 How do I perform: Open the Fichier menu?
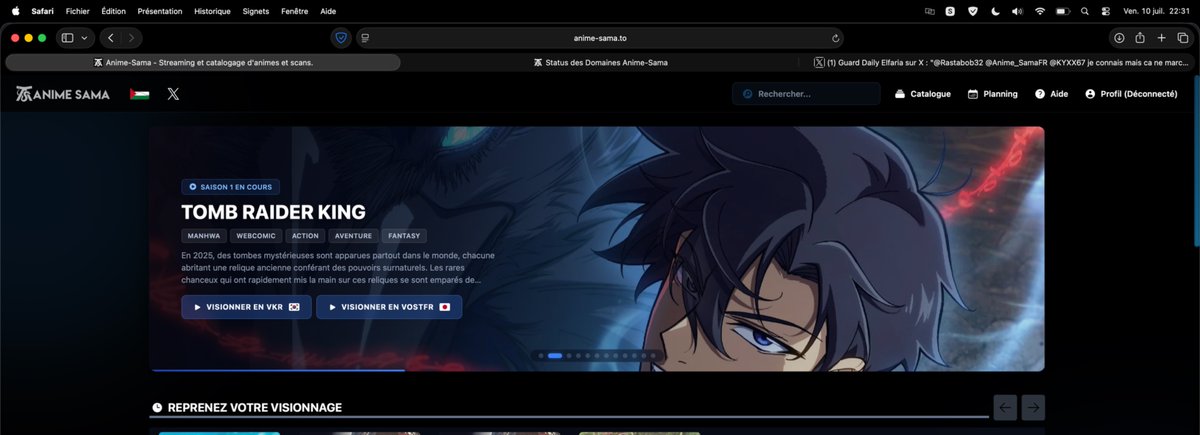77,11
